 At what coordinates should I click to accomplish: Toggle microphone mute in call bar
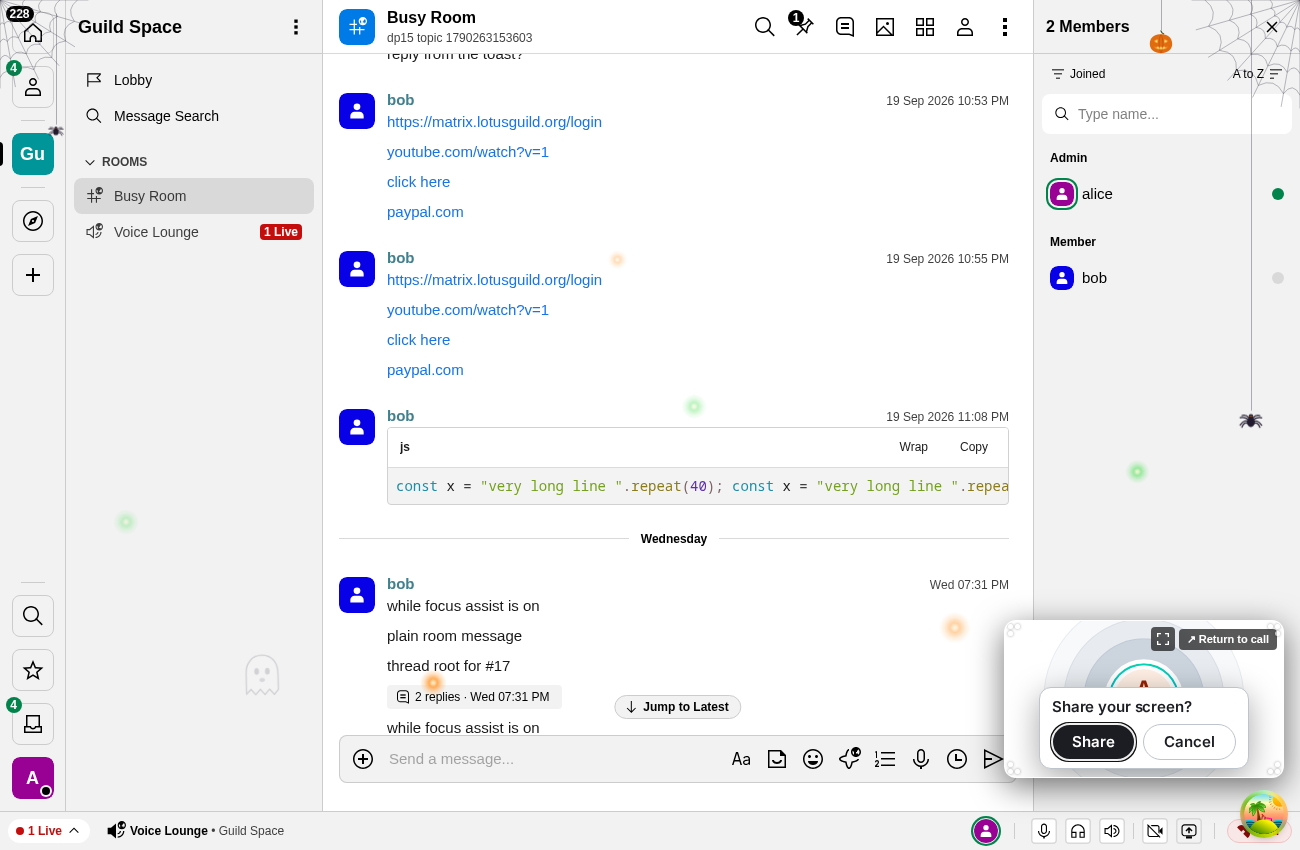coord(1044,831)
